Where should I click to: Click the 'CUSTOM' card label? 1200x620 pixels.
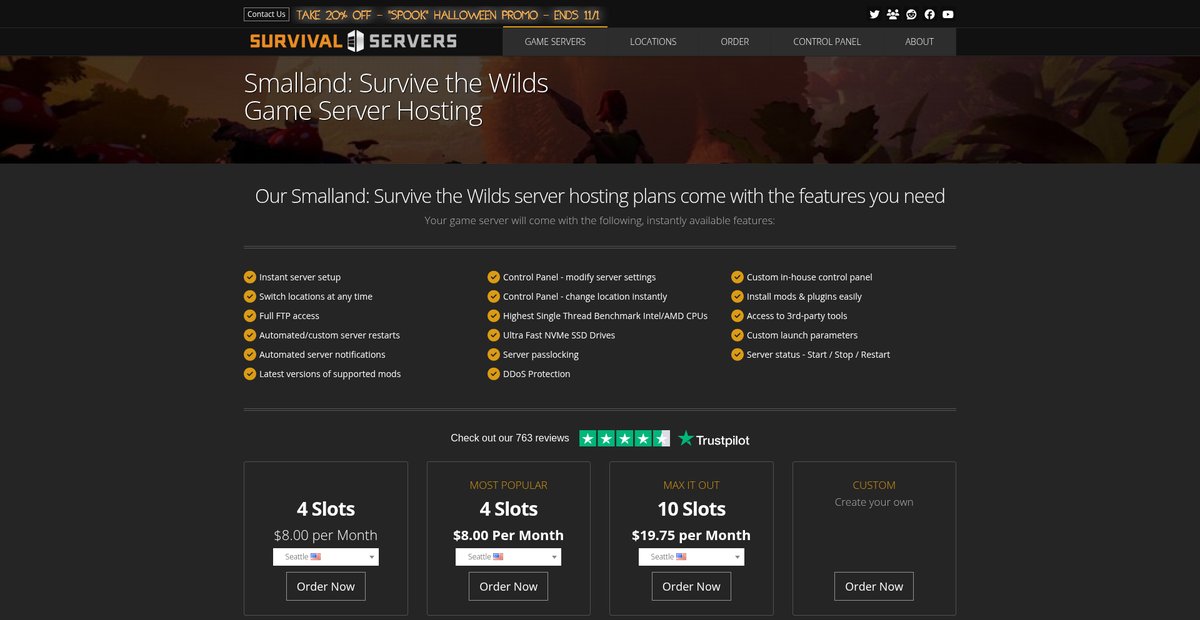coord(874,485)
